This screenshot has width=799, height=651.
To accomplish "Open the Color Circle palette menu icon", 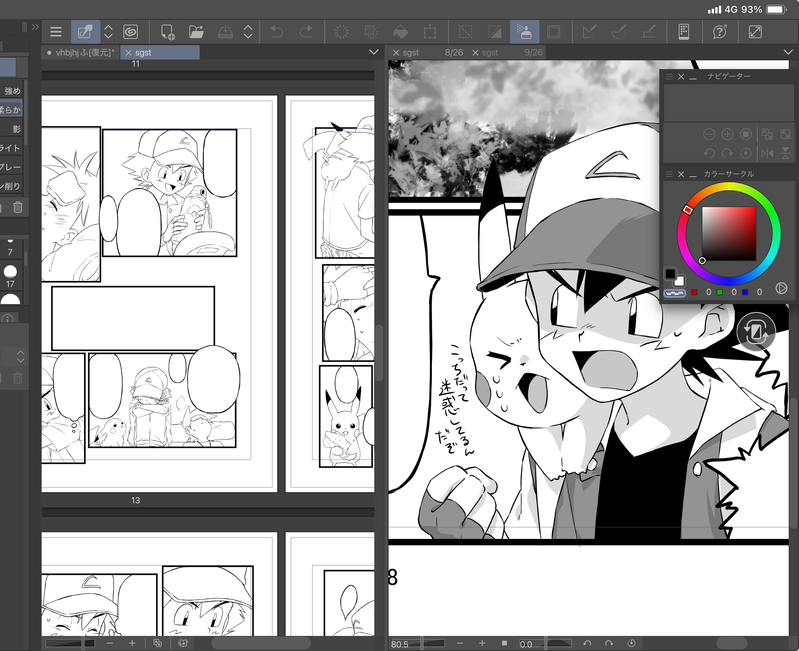I will point(669,174).
